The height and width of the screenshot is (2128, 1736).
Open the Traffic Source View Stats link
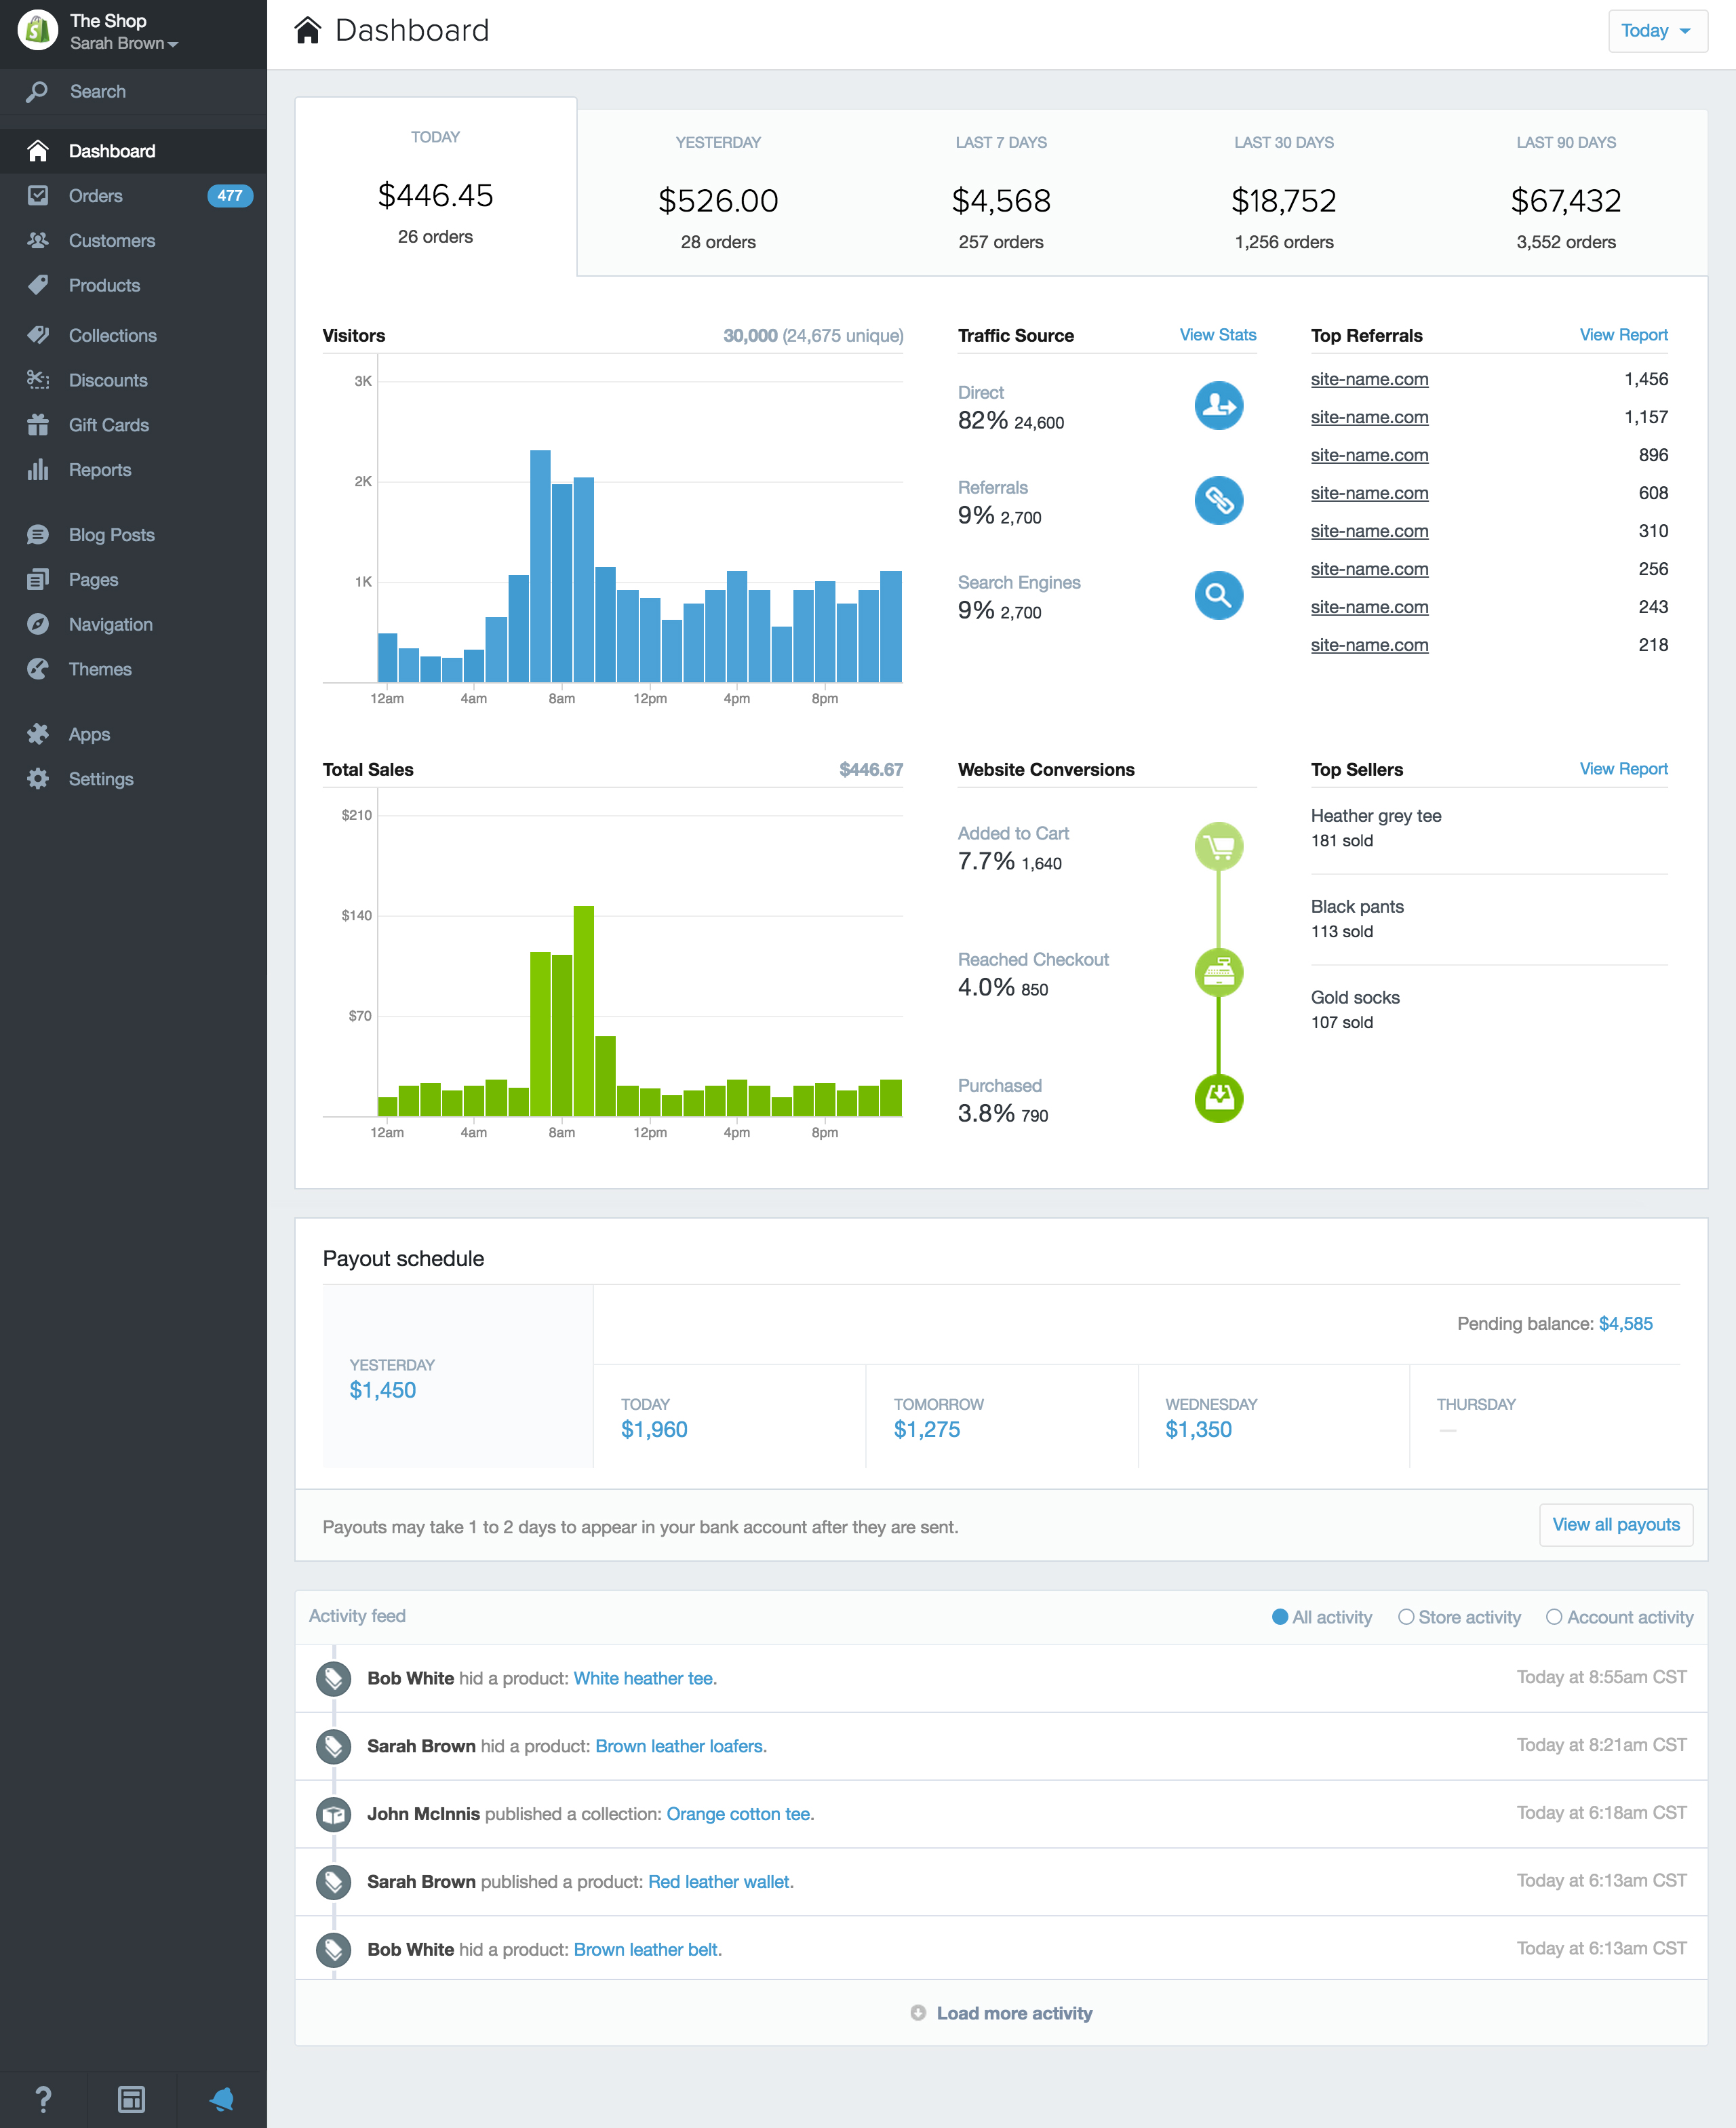pyautogui.click(x=1217, y=335)
